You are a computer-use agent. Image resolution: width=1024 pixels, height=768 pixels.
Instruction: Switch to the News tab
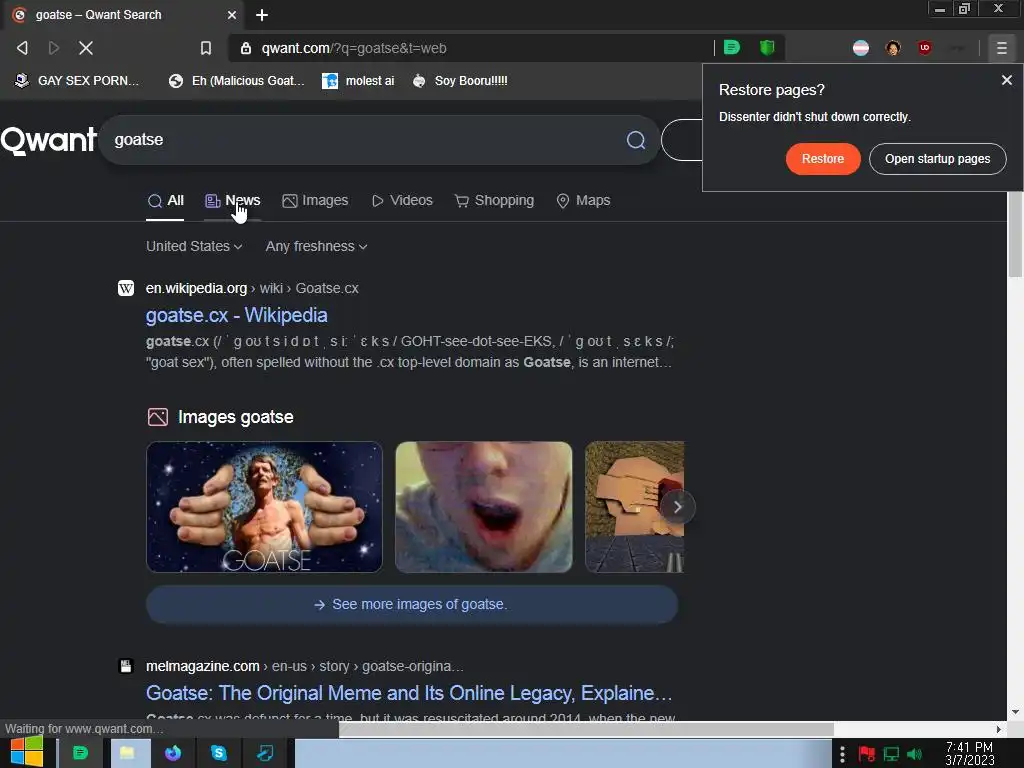pos(233,200)
